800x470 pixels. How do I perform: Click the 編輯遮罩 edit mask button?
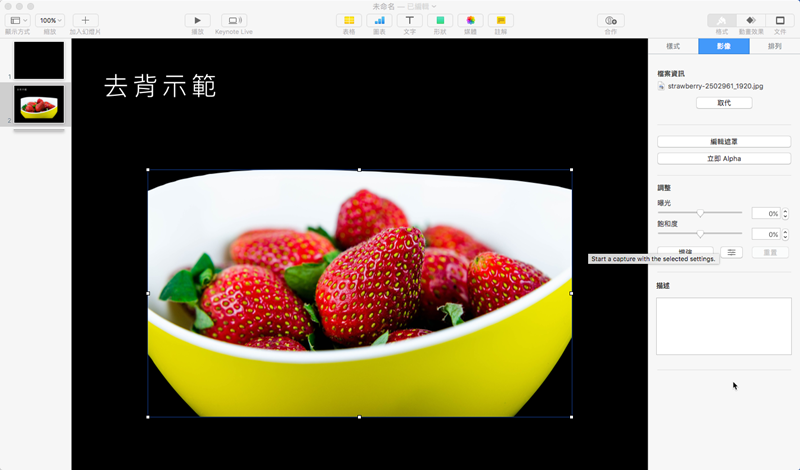coord(724,141)
